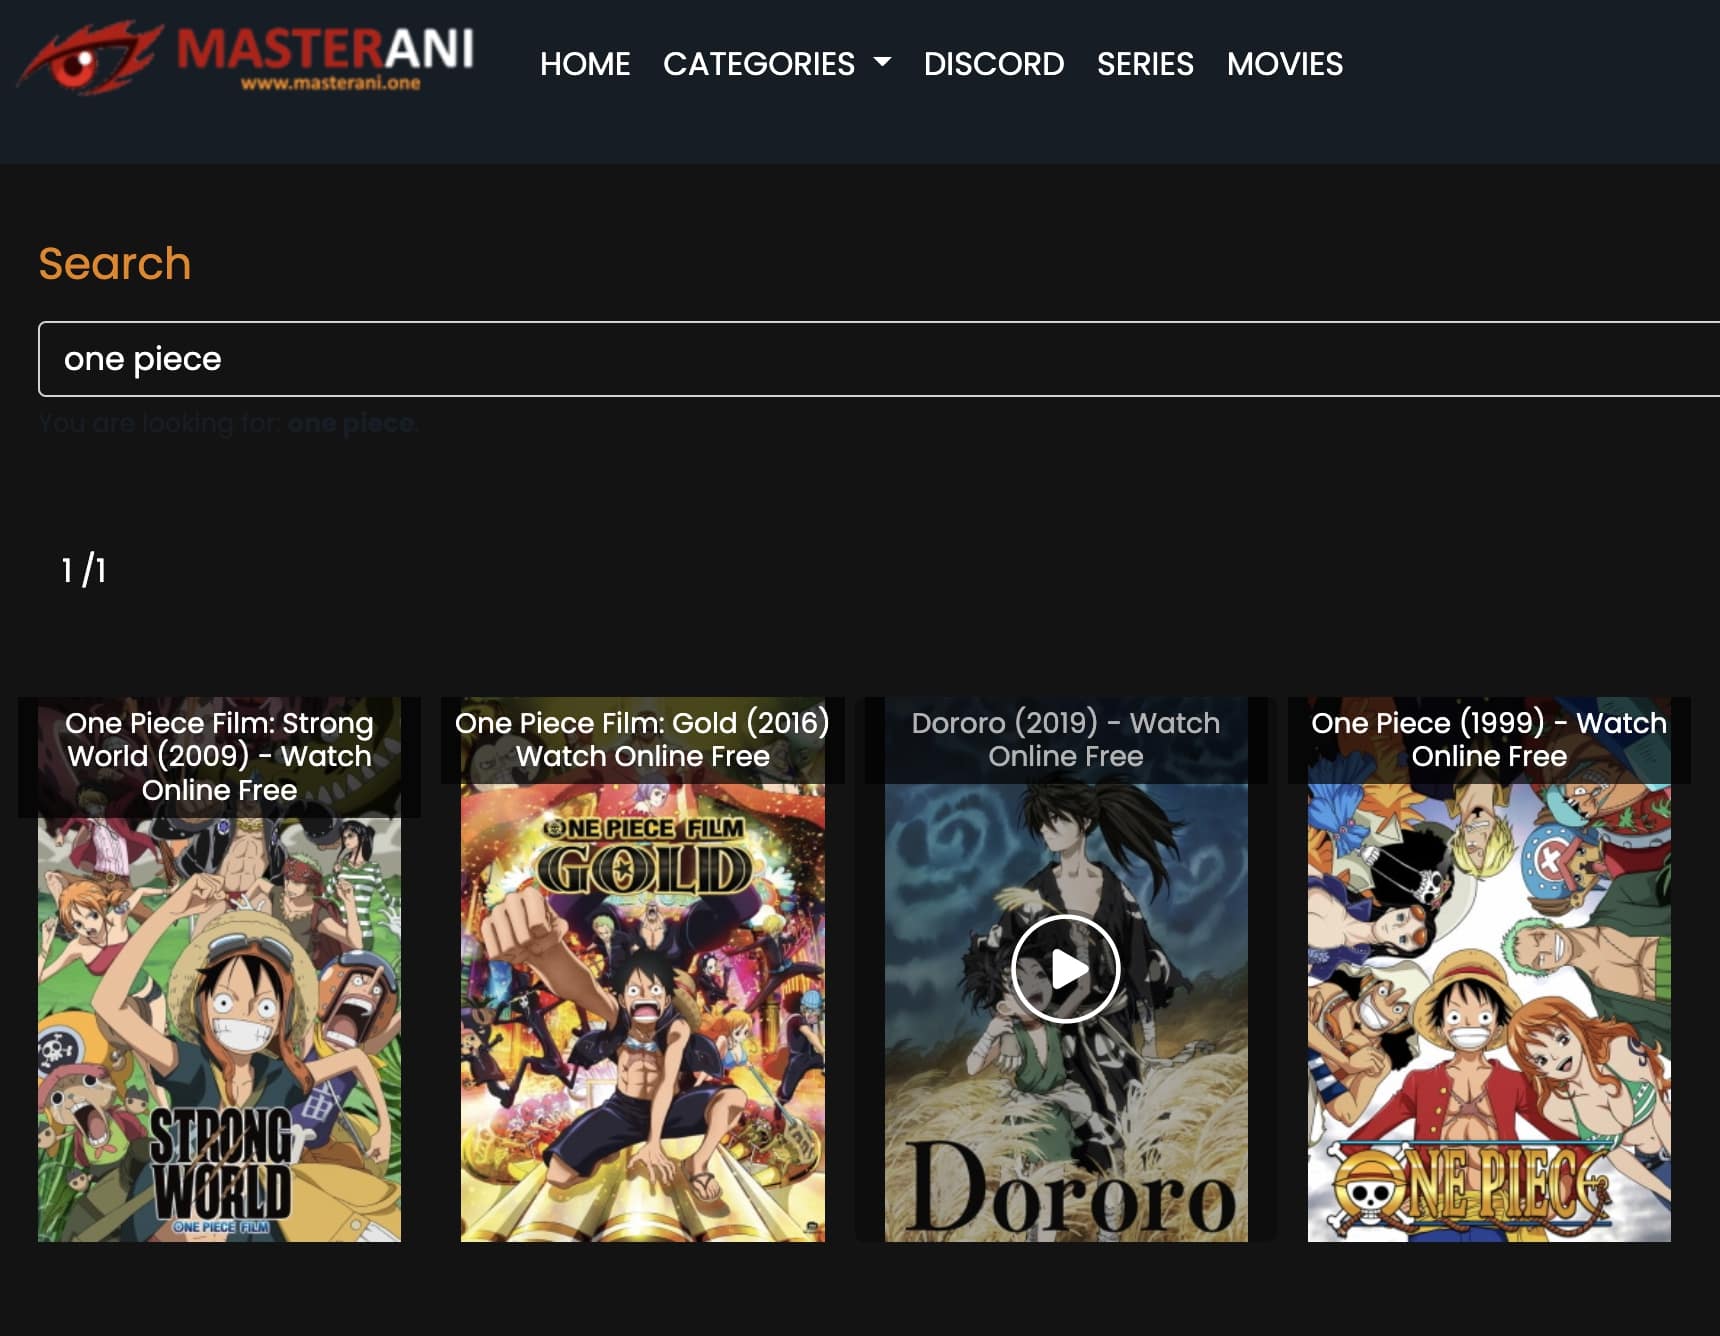Viewport: 1720px width, 1336px height.
Task: Click the '1 /1' page indicator
Action: click(84, 571)
